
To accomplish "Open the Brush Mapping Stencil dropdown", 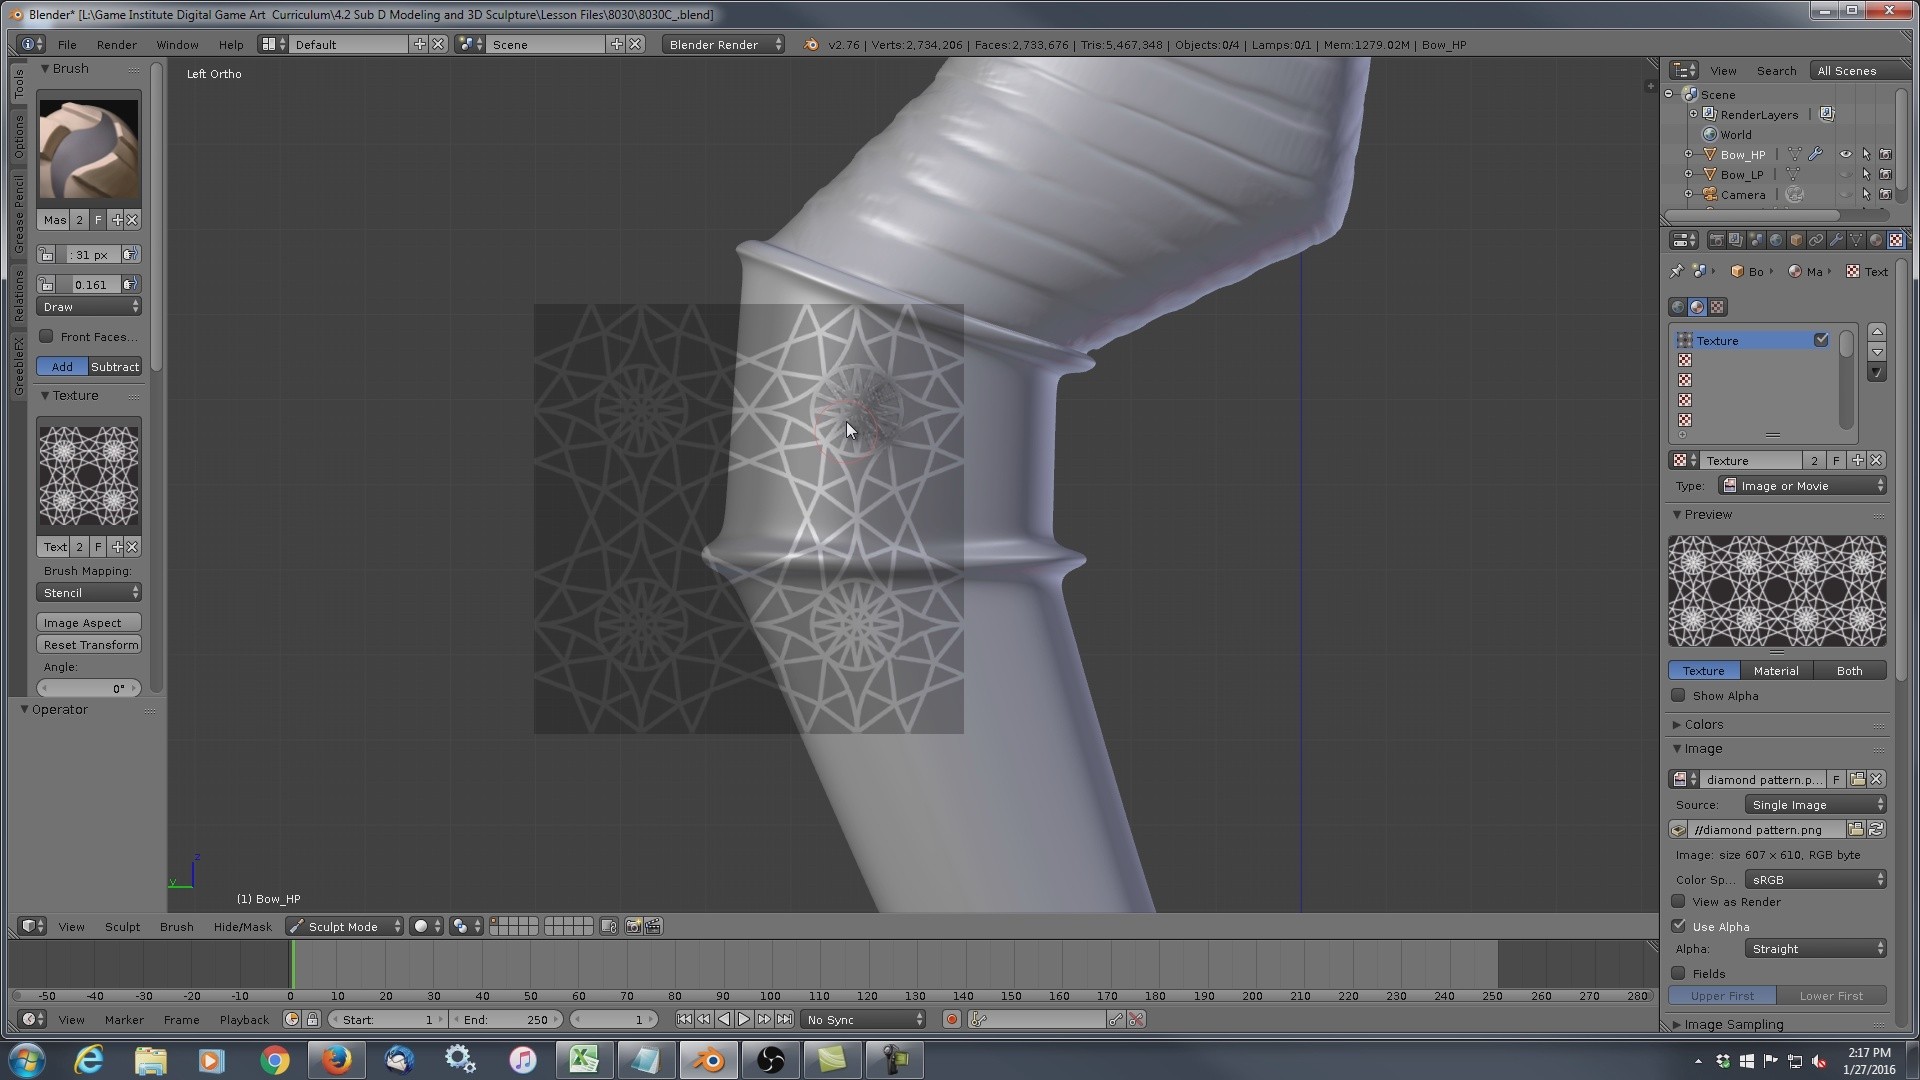I will [x=89, y=593].
